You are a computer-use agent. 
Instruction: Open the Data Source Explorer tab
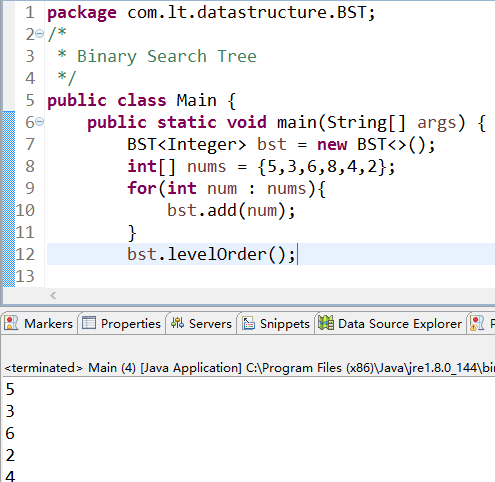pos(390,323)
